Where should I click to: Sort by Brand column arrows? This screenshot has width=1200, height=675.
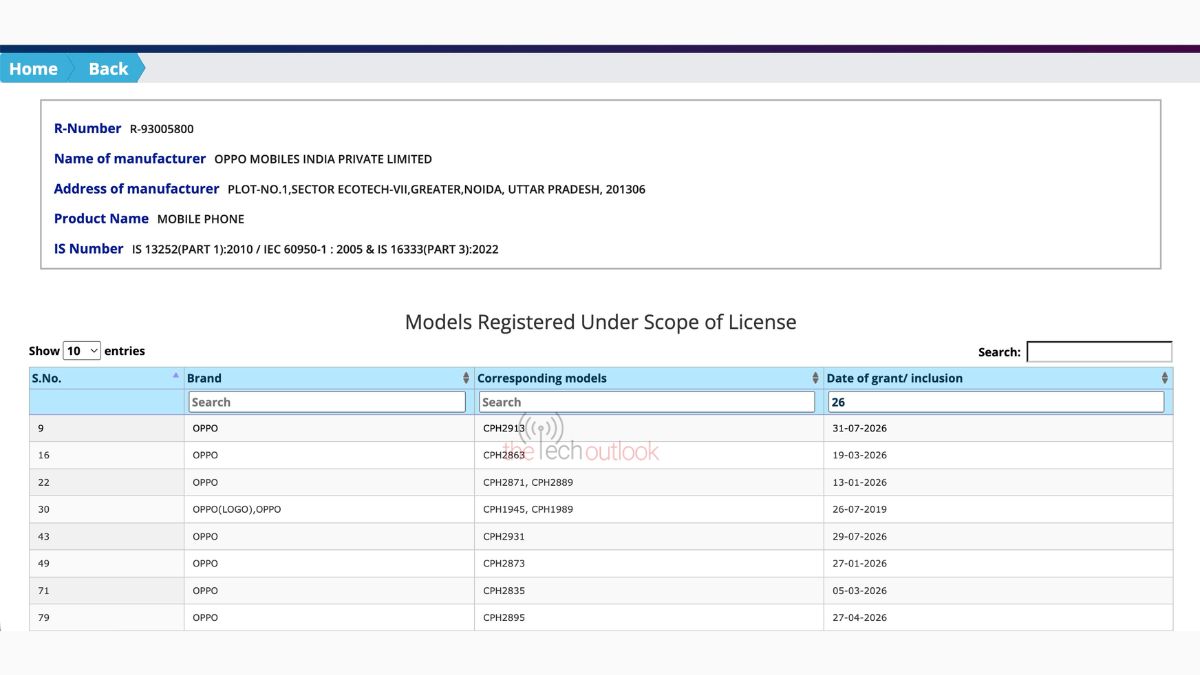pos(466,378)
